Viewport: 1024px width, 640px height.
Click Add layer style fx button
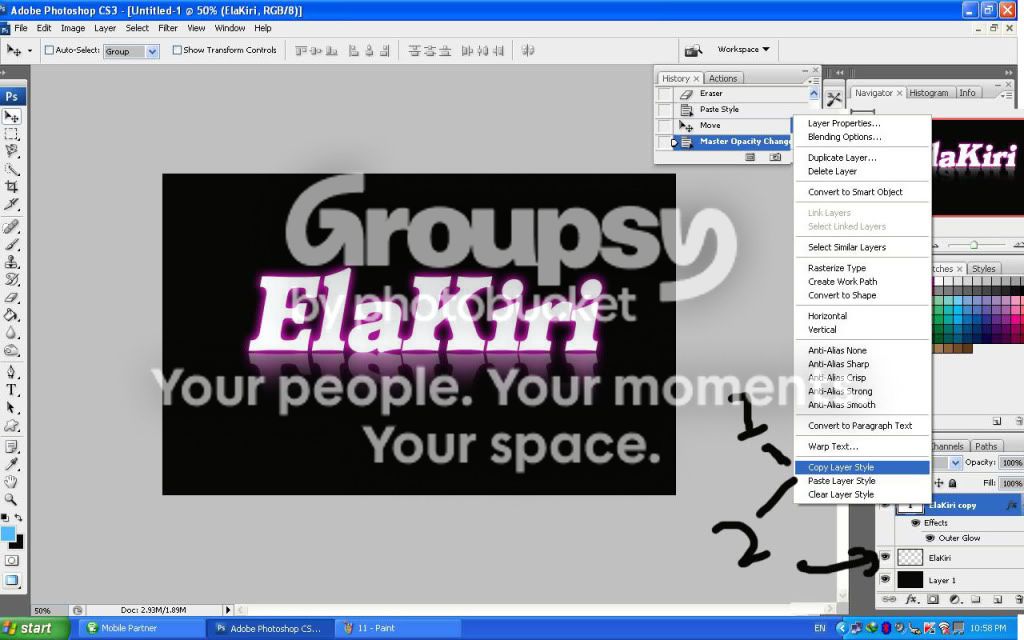(912, 599)
